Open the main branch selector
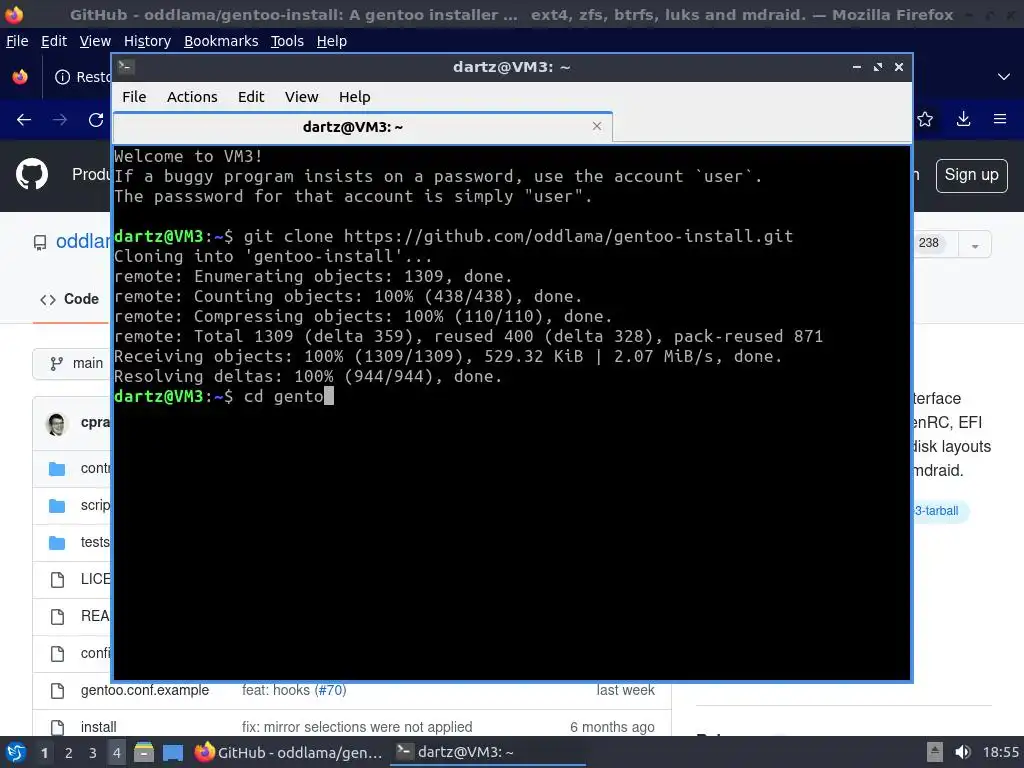Image resolution: width=1024 pixels, height=768 pixels. click(x=72, y=363)
